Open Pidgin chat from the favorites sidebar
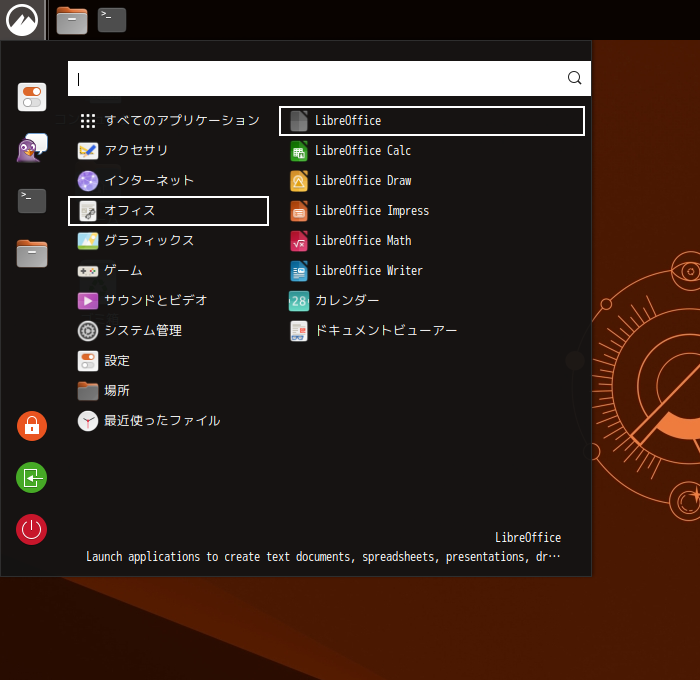This screenshot has height=680, width=700. 32,148
